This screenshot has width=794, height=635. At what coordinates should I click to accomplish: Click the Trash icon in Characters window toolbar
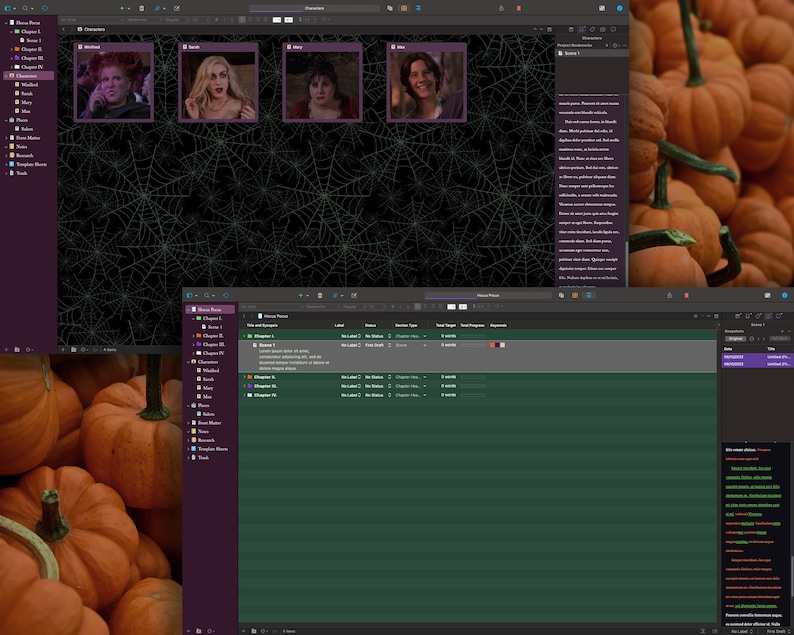point(142,8)
